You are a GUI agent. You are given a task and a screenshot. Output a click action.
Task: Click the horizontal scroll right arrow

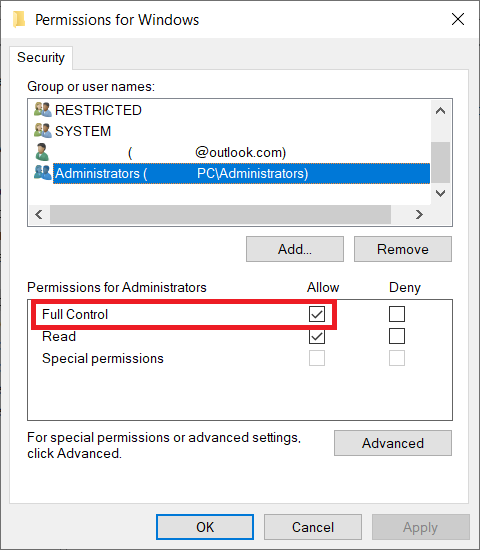(x=419, y=214)
